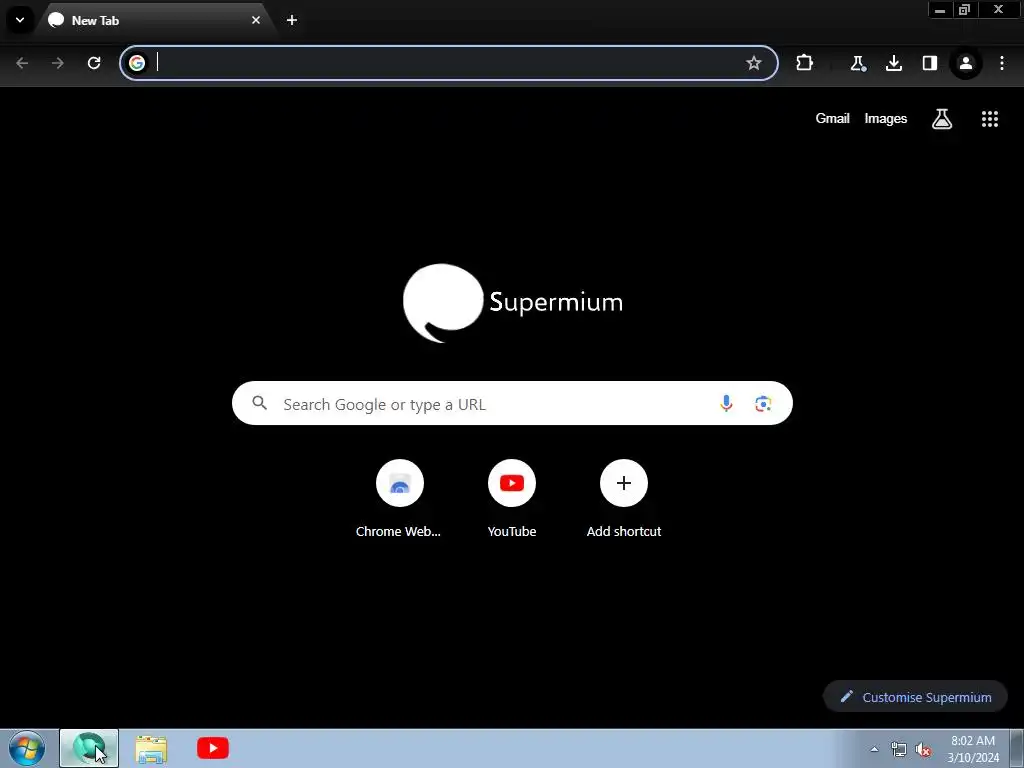
Task: Close the New Tab tab
Action: pos(256,20)
